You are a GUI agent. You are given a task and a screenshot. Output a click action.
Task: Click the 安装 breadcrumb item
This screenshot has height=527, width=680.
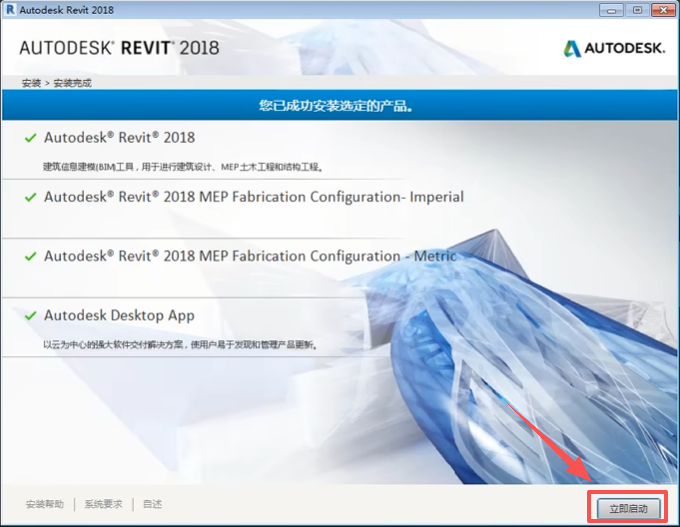click(x=30, y=83)
